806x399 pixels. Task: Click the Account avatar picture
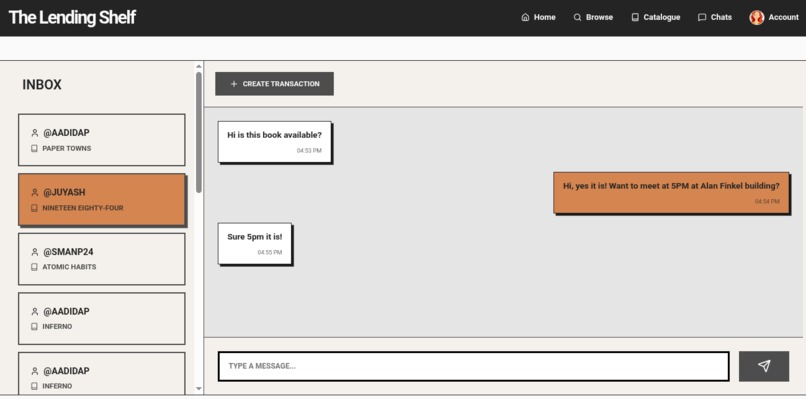click(x=757, y=17)
